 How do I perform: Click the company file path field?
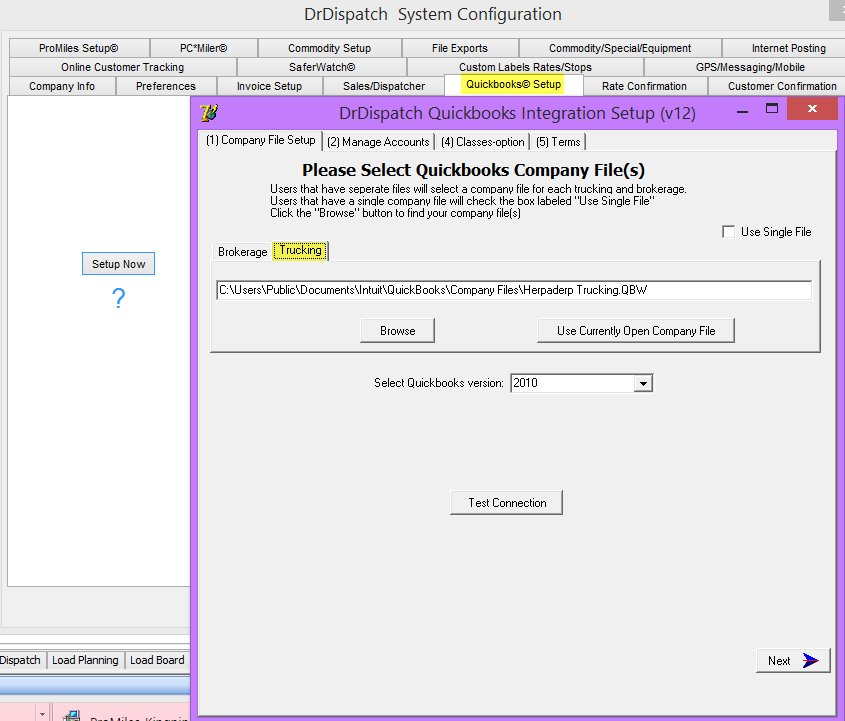pyautogui.click(x=514, y=290)
